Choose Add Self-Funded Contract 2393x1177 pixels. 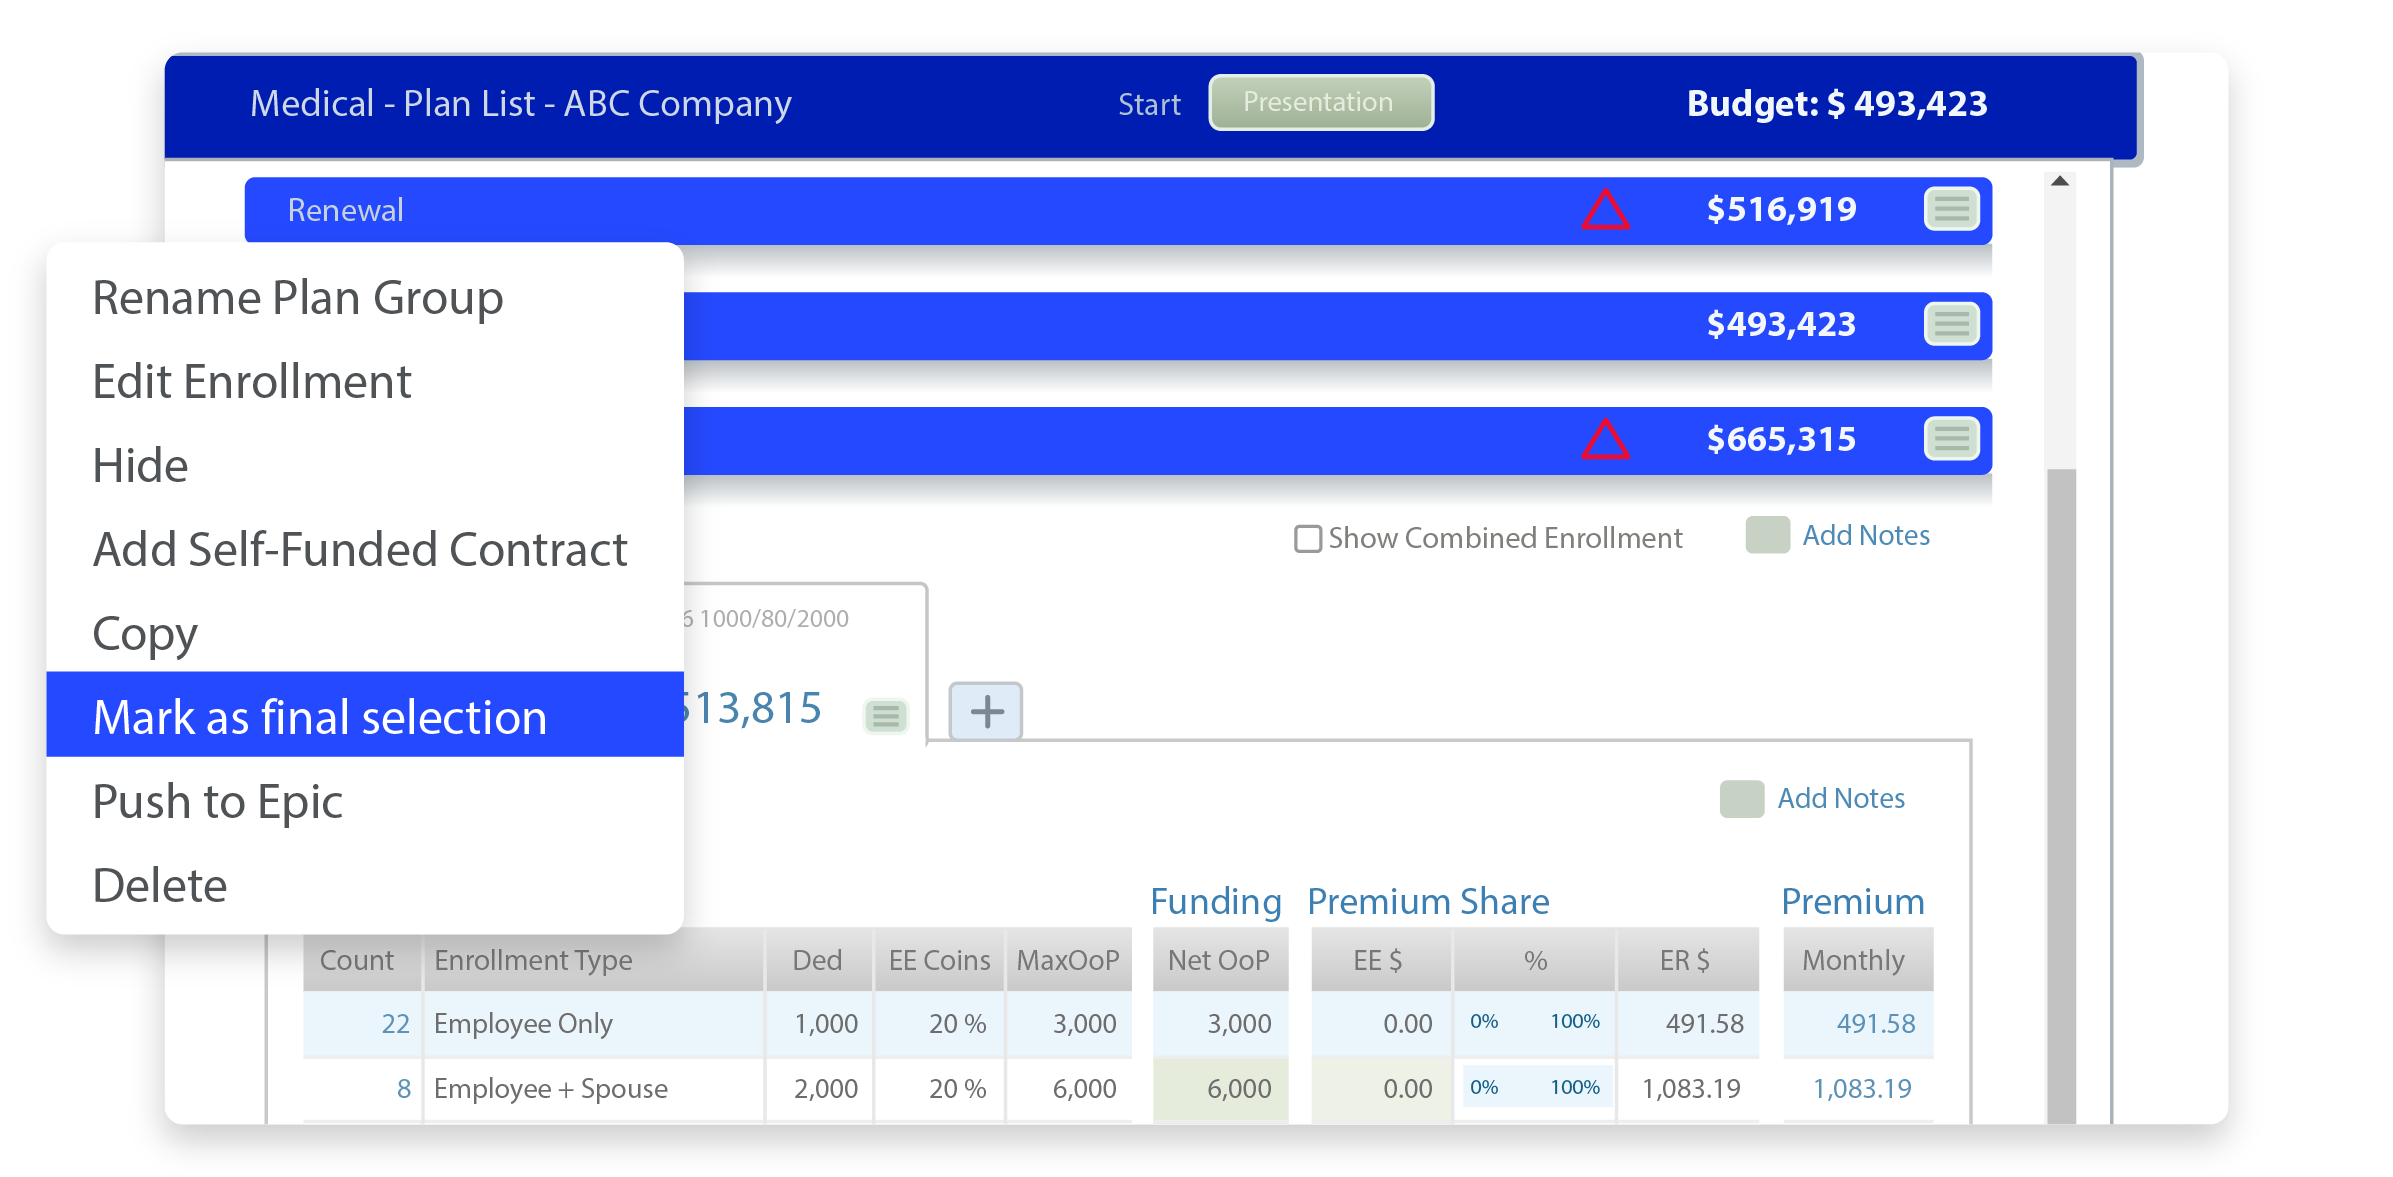click(x=365, y=550)
